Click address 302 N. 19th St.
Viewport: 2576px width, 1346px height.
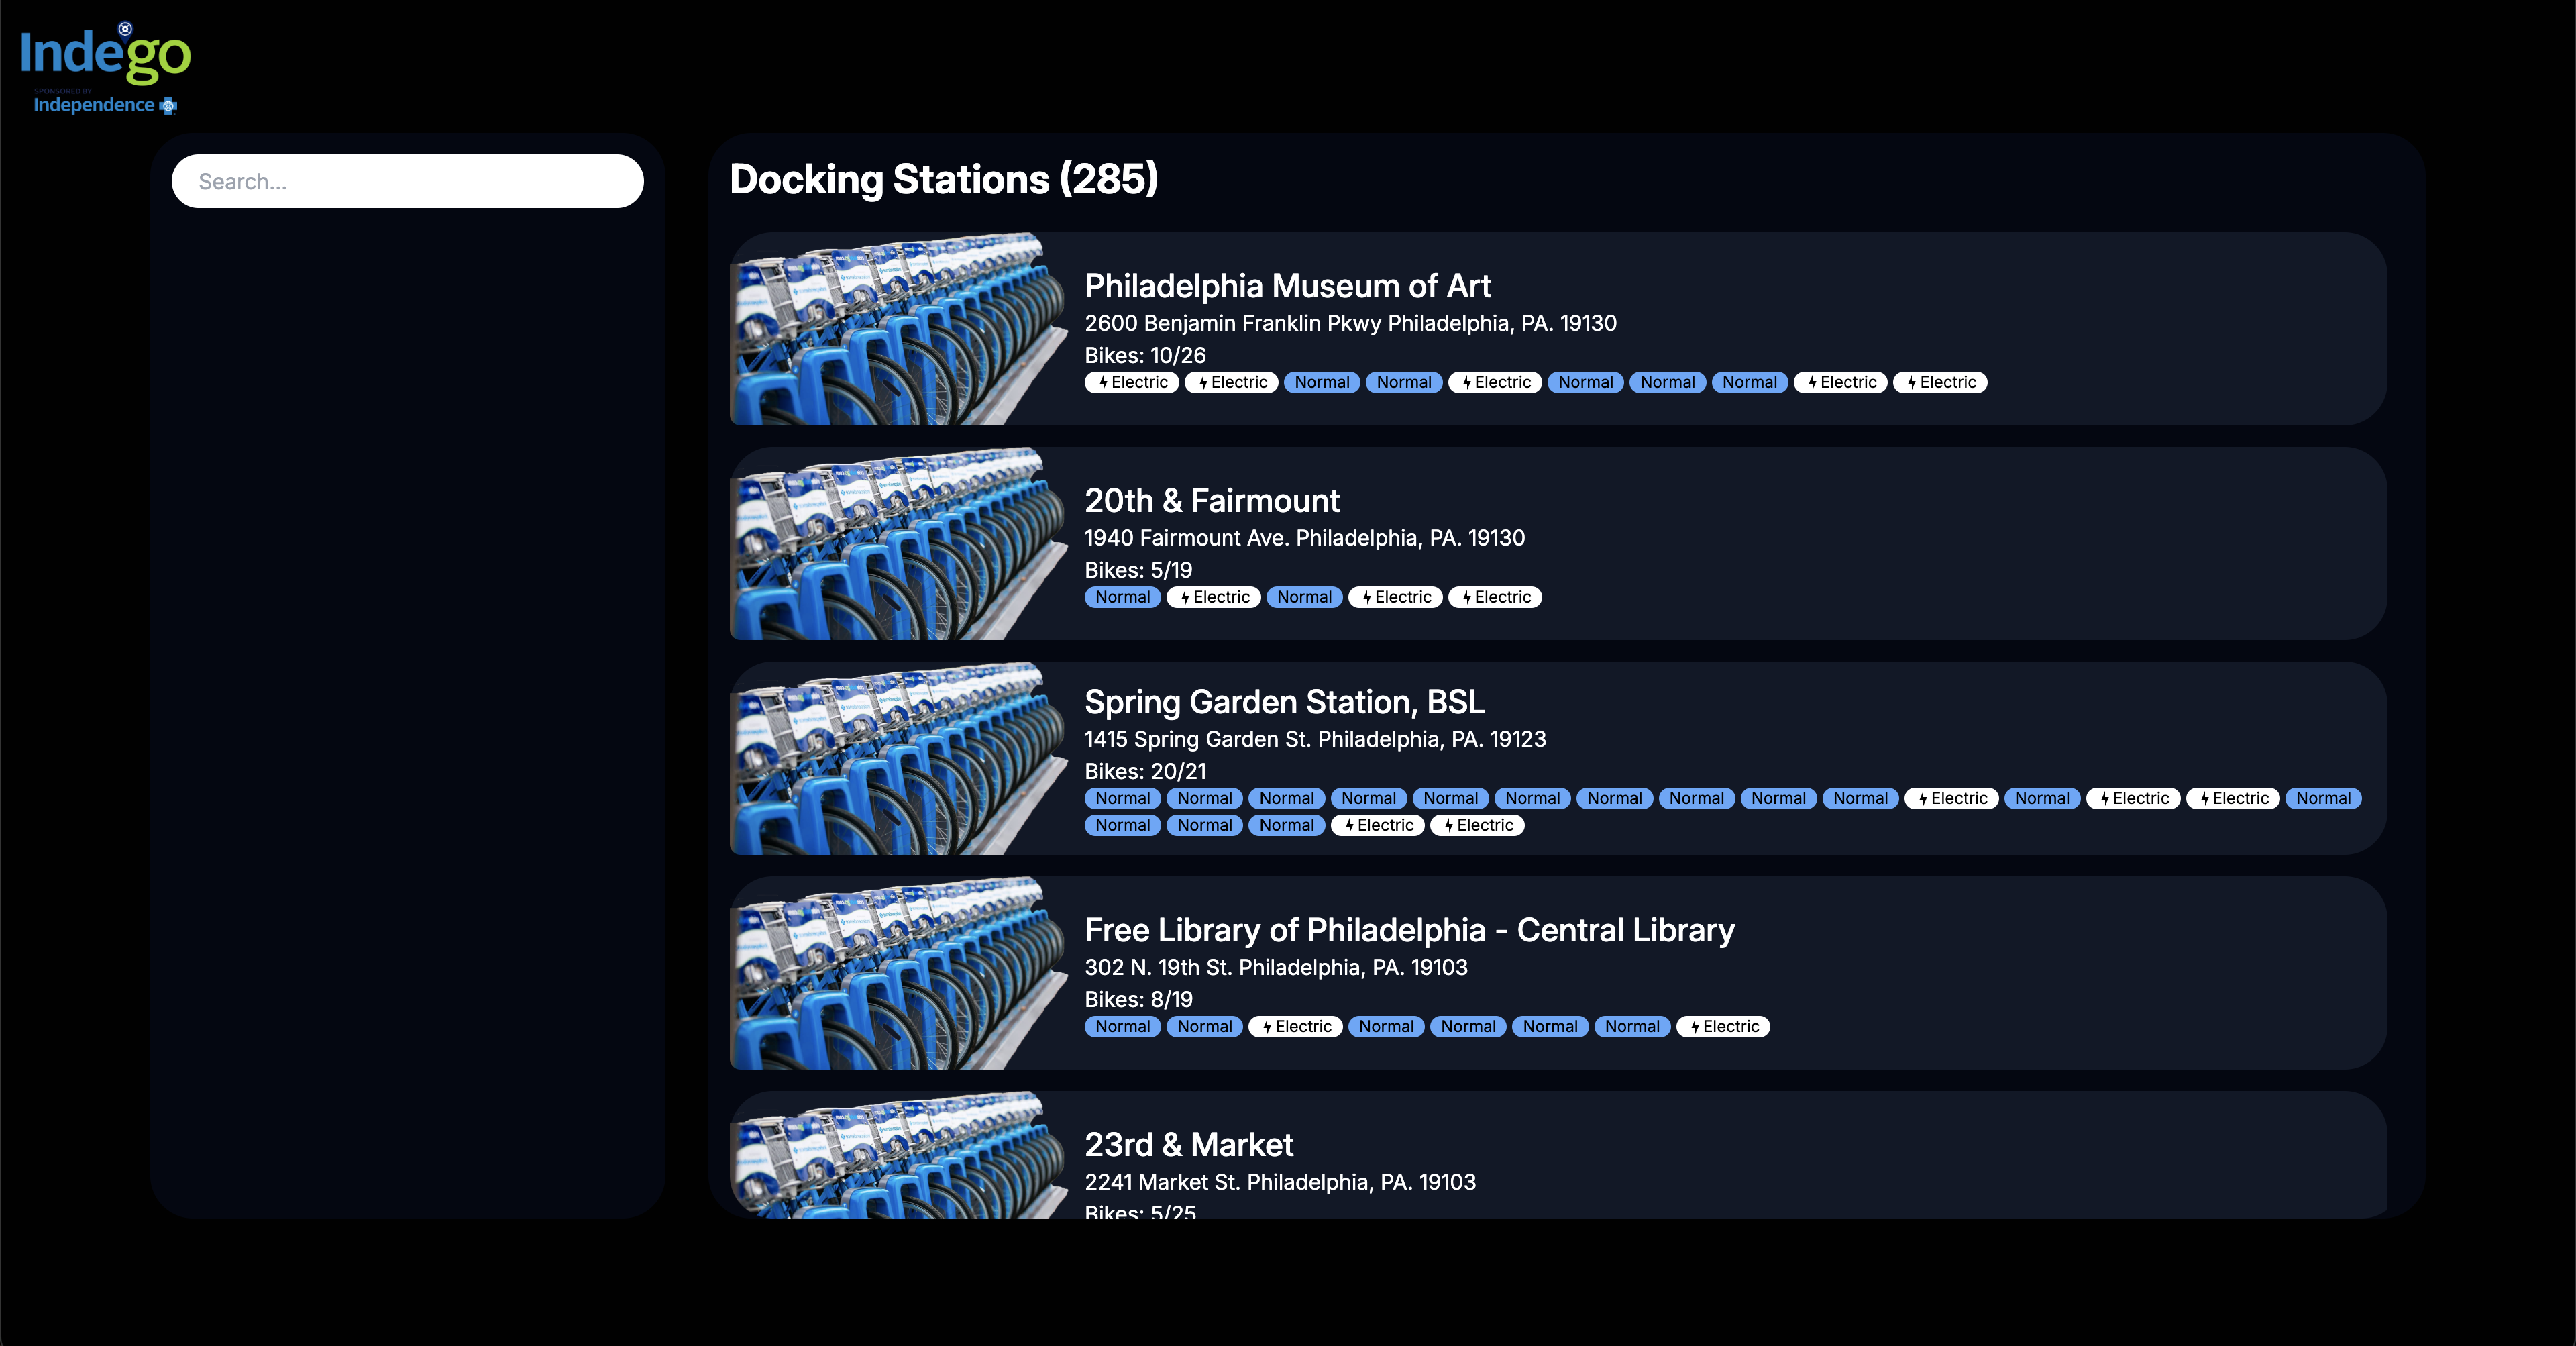click(1276, 967)
